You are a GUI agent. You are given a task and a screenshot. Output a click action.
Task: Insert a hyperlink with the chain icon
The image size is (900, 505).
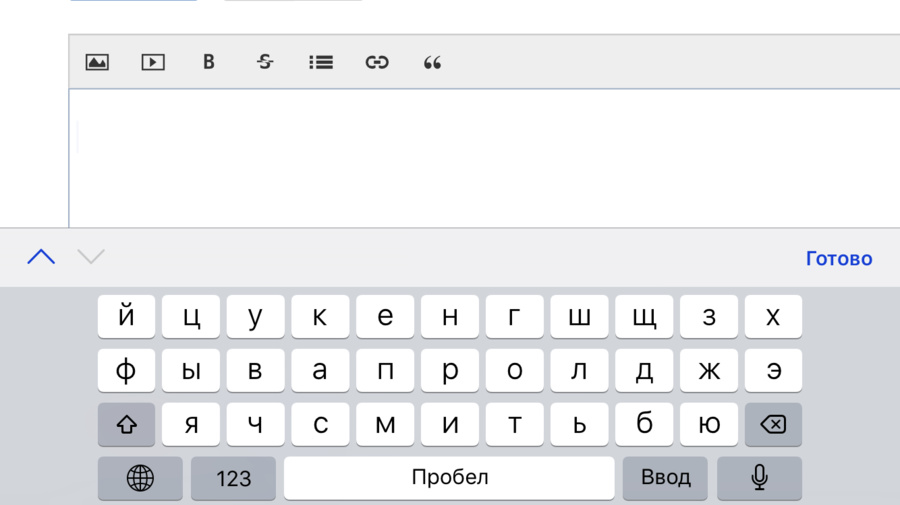[377, 62]
